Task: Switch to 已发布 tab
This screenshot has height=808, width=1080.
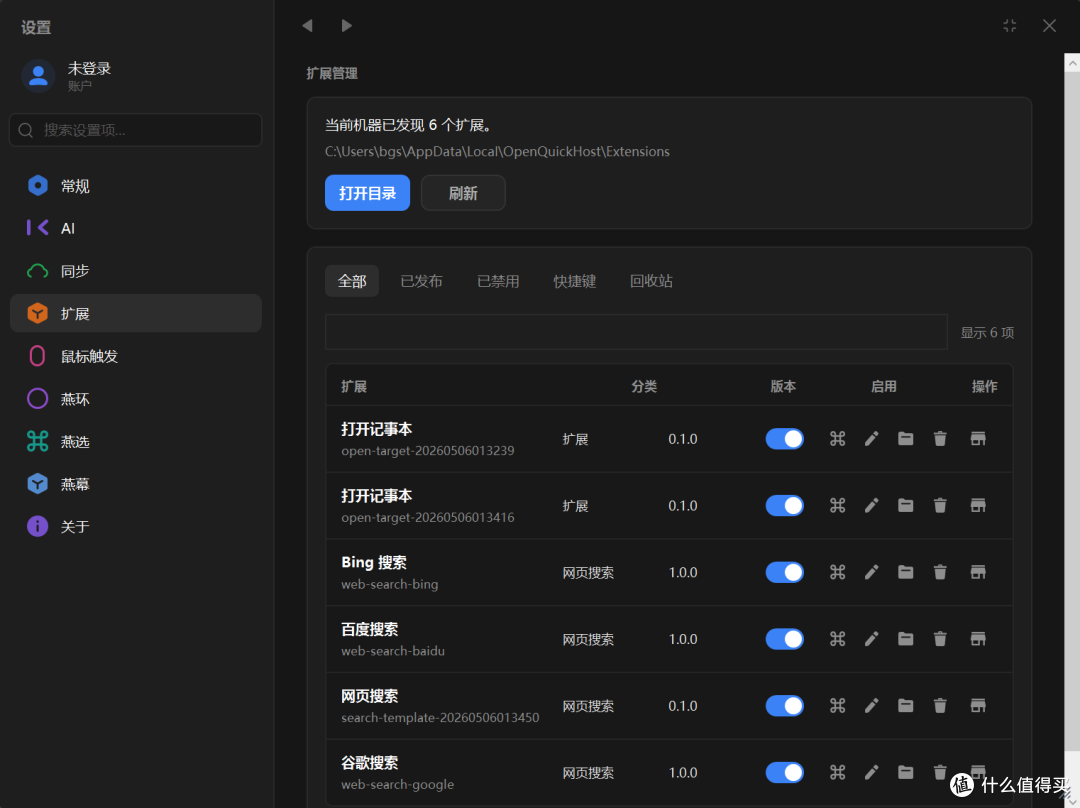Action: point(422,281)
